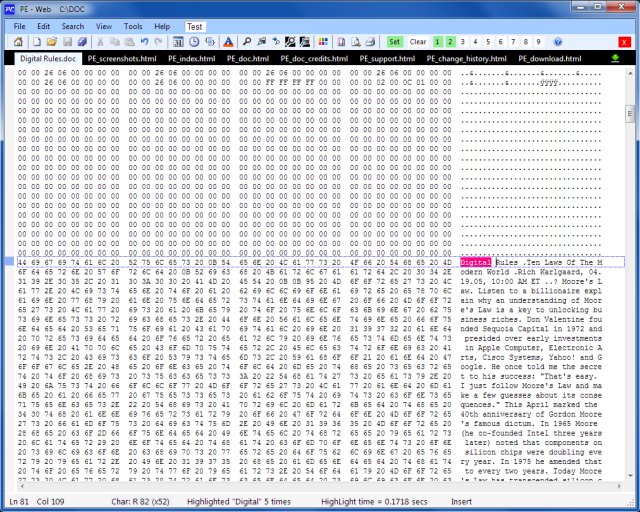Click status bar text Ln 81

coord(19,502)
